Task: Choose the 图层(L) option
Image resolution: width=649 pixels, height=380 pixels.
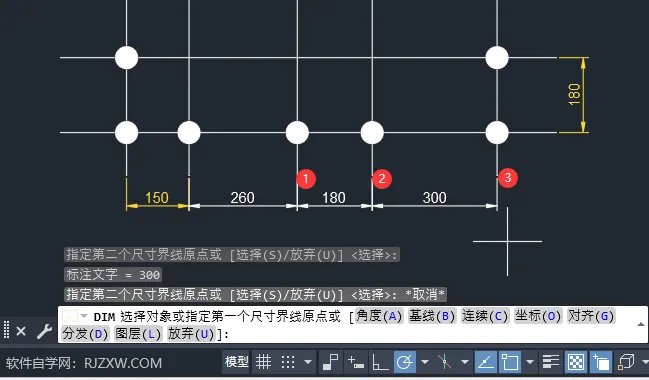Action: [x=138, y=333]
